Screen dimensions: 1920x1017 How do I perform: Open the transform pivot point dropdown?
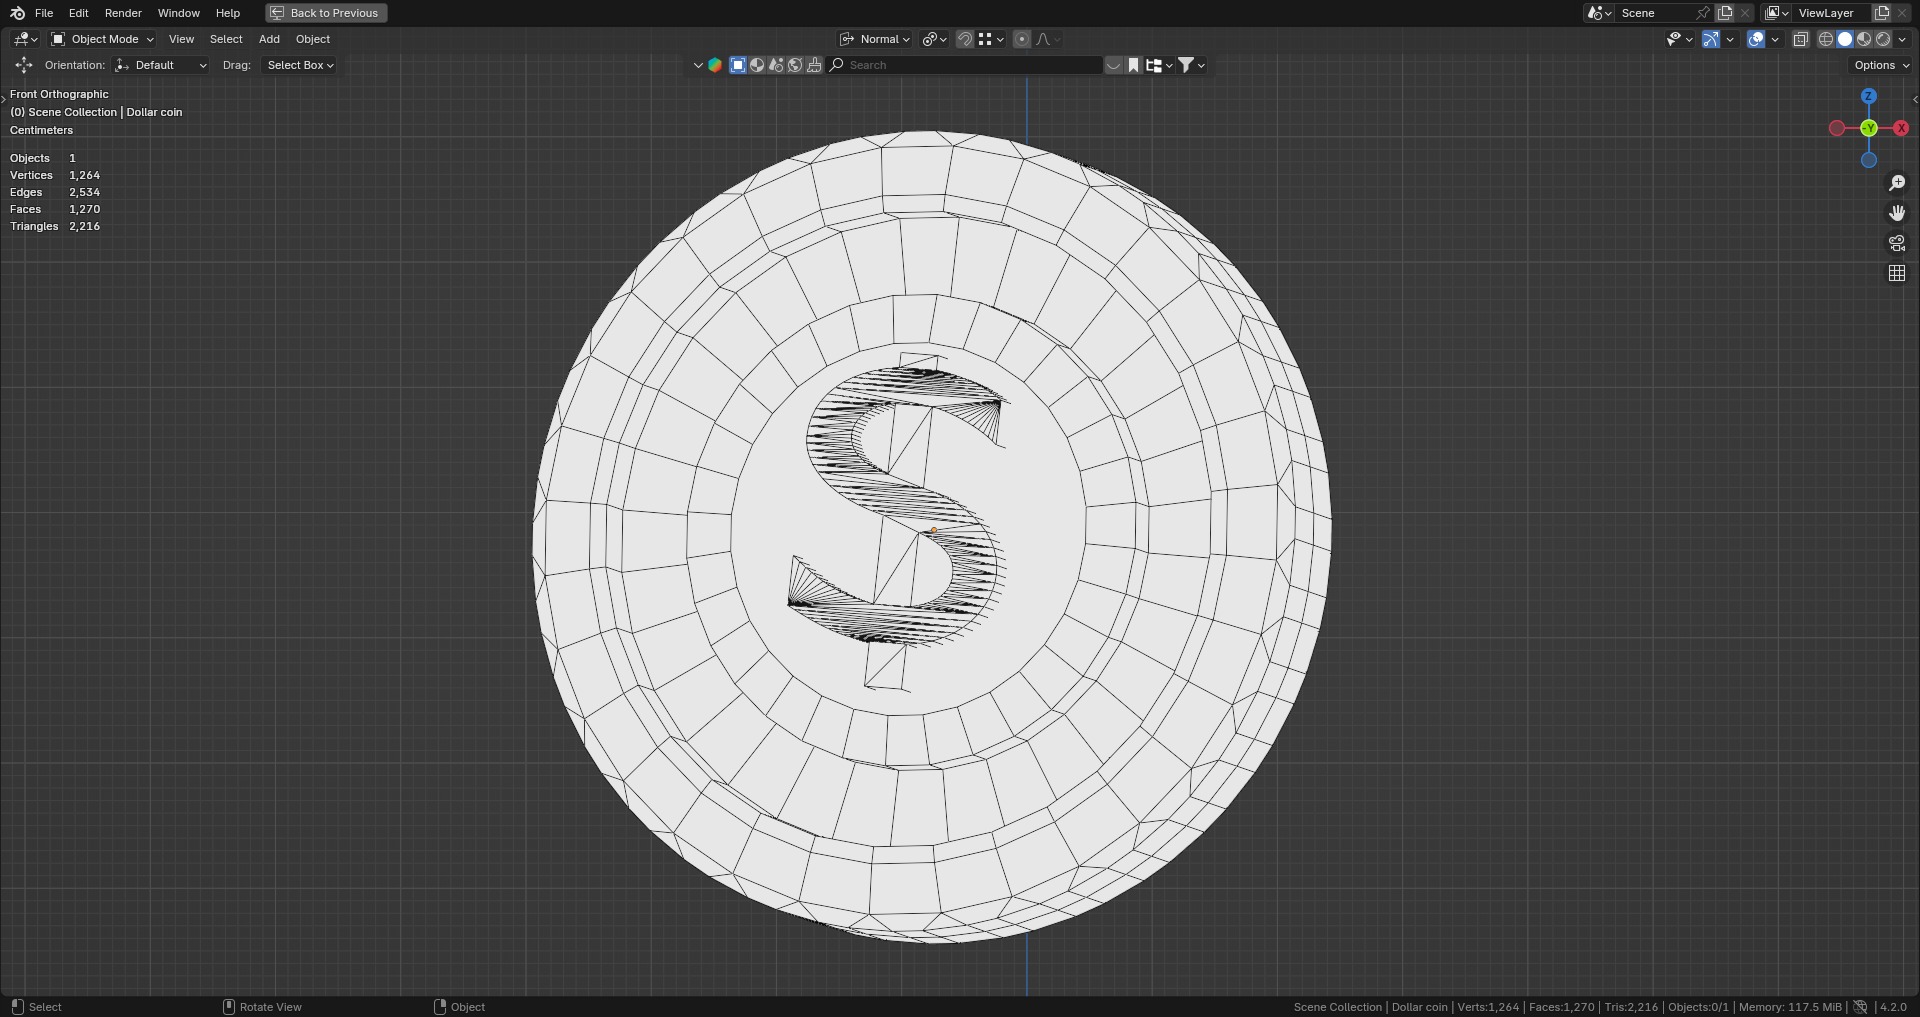935,39
